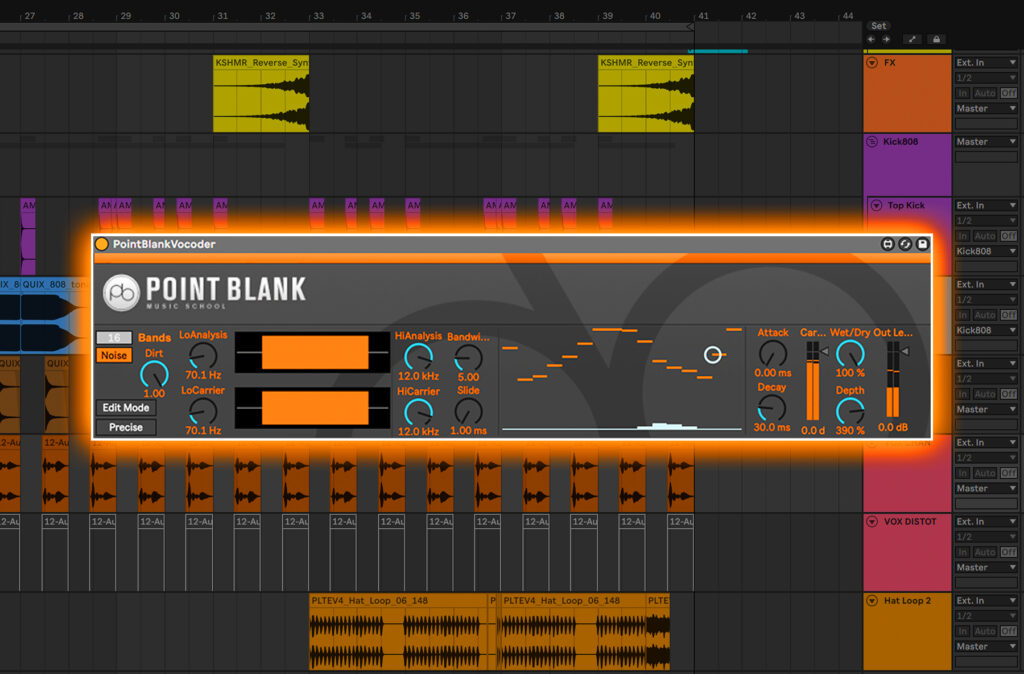Click the diagonal arrow icon beside the lock
The width and height of the screenshot is (1024, 674).
pos(912,40)
